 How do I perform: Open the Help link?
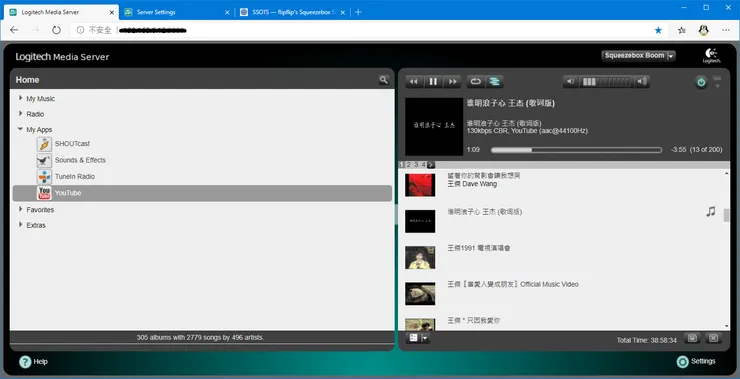tap(34, 362)
